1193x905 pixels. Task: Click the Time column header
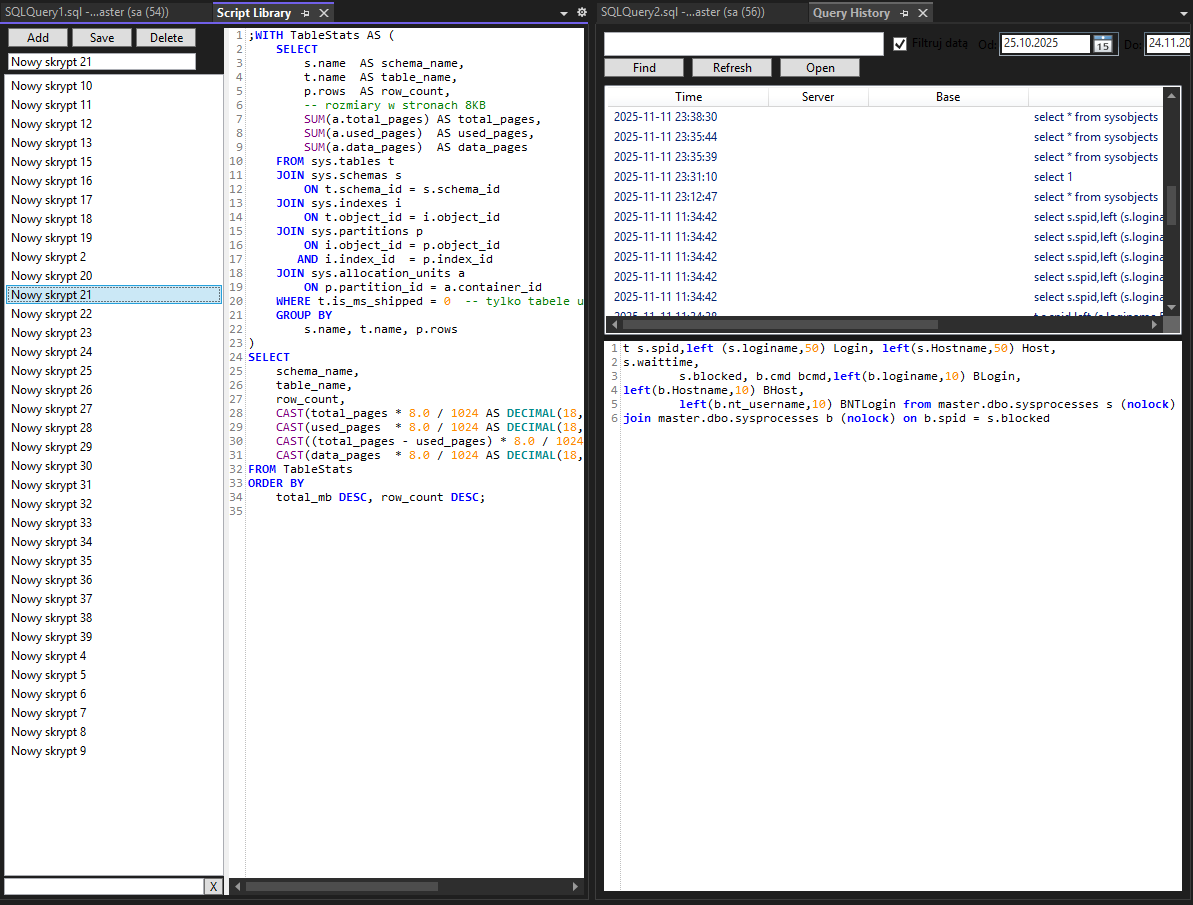688,97
